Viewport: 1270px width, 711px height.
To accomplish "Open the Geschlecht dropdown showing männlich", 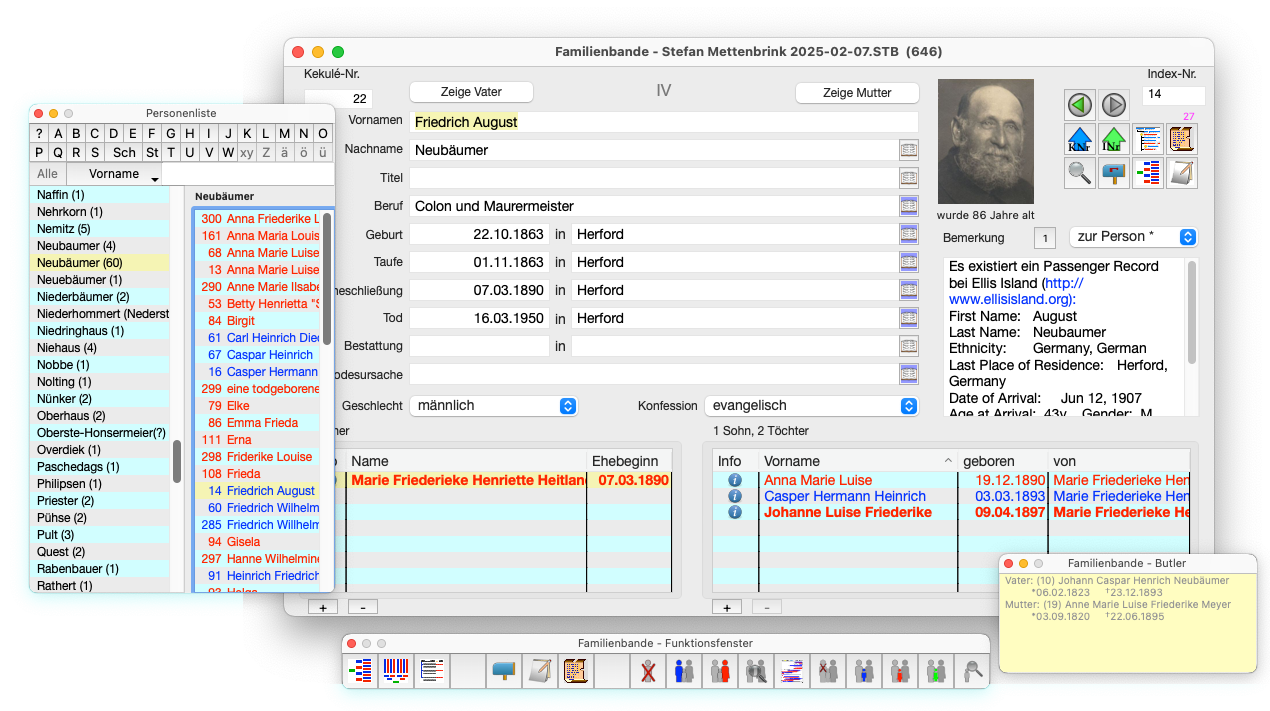I will point(494,406).
